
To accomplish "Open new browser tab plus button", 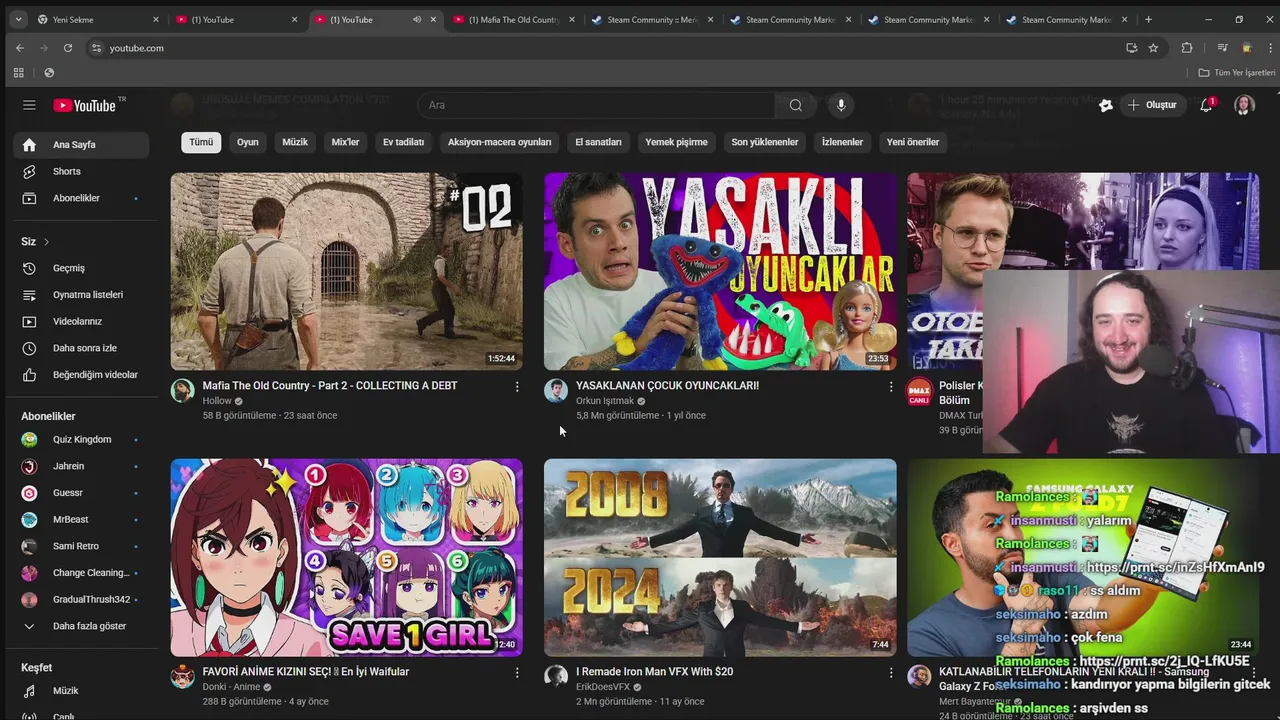I will 1148,20.
